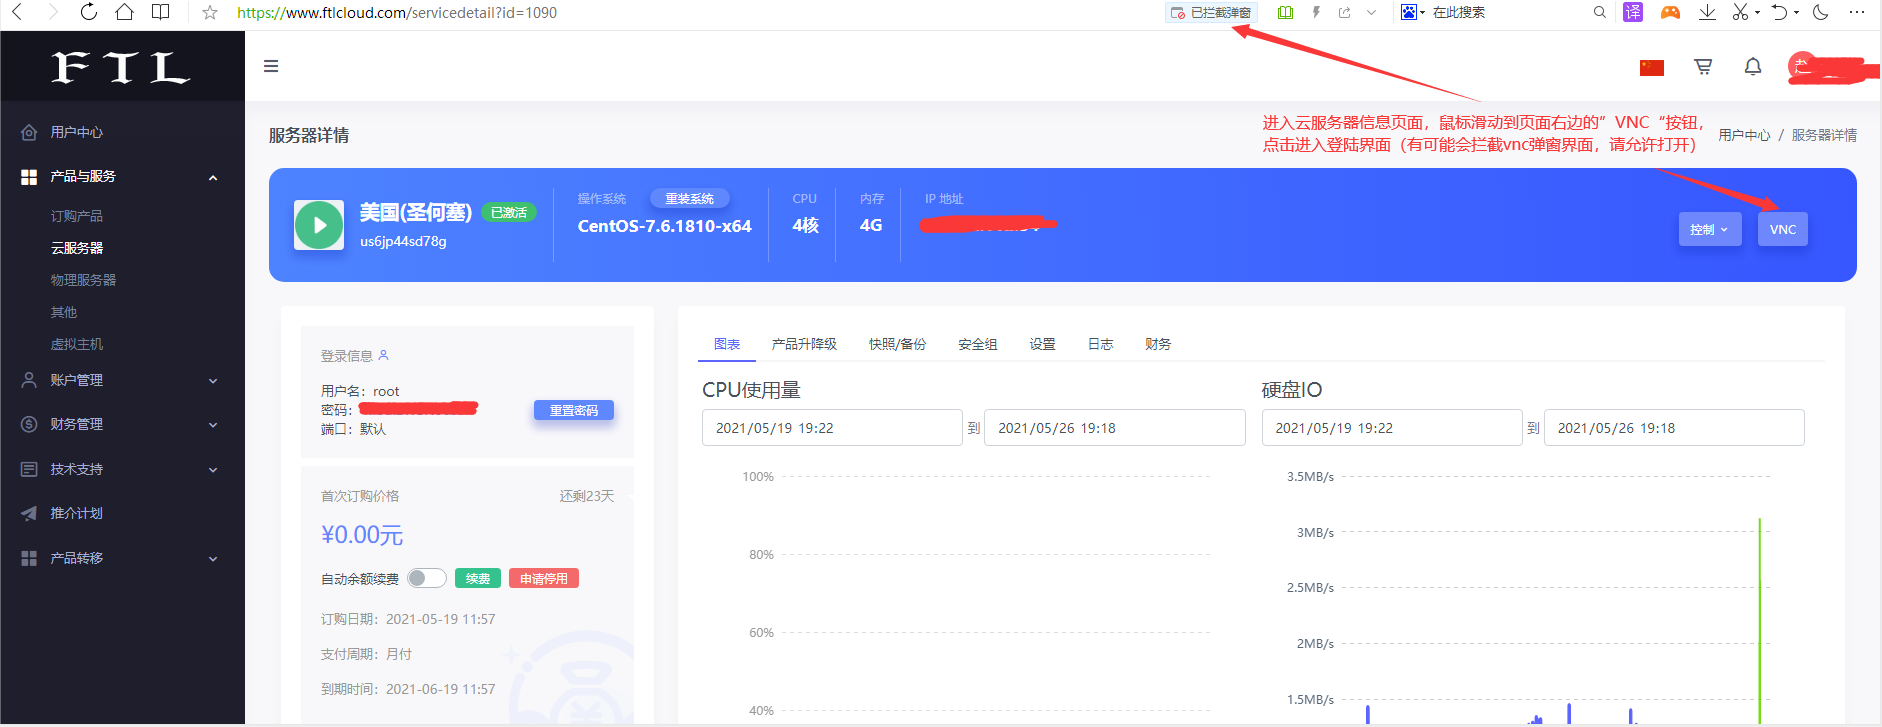Open browser downloads icon

[x=1707, y=12]
